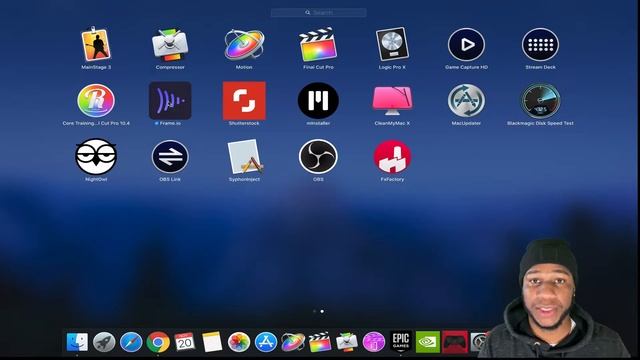The width and height of the screenshot is (640, 360).
Task: Click Final Cut Pro in the Dock
Action: 320,342
